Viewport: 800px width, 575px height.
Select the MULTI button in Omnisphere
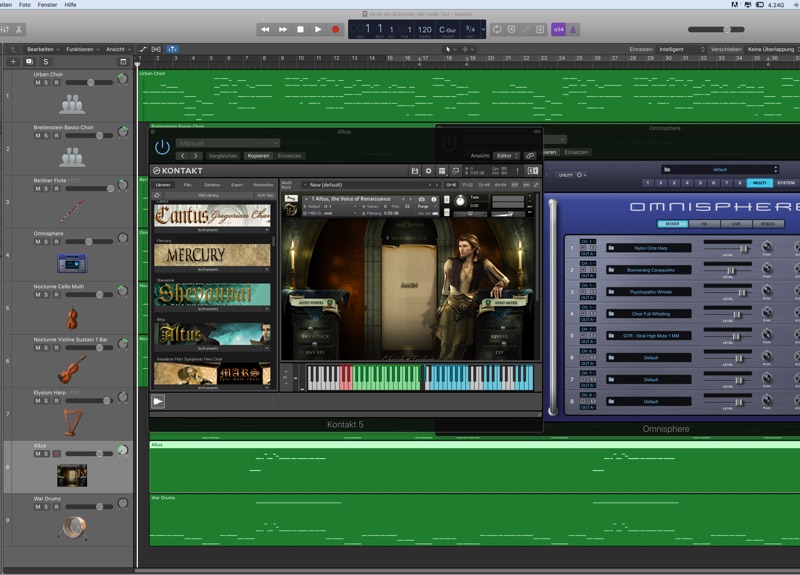tap(759, 183)
